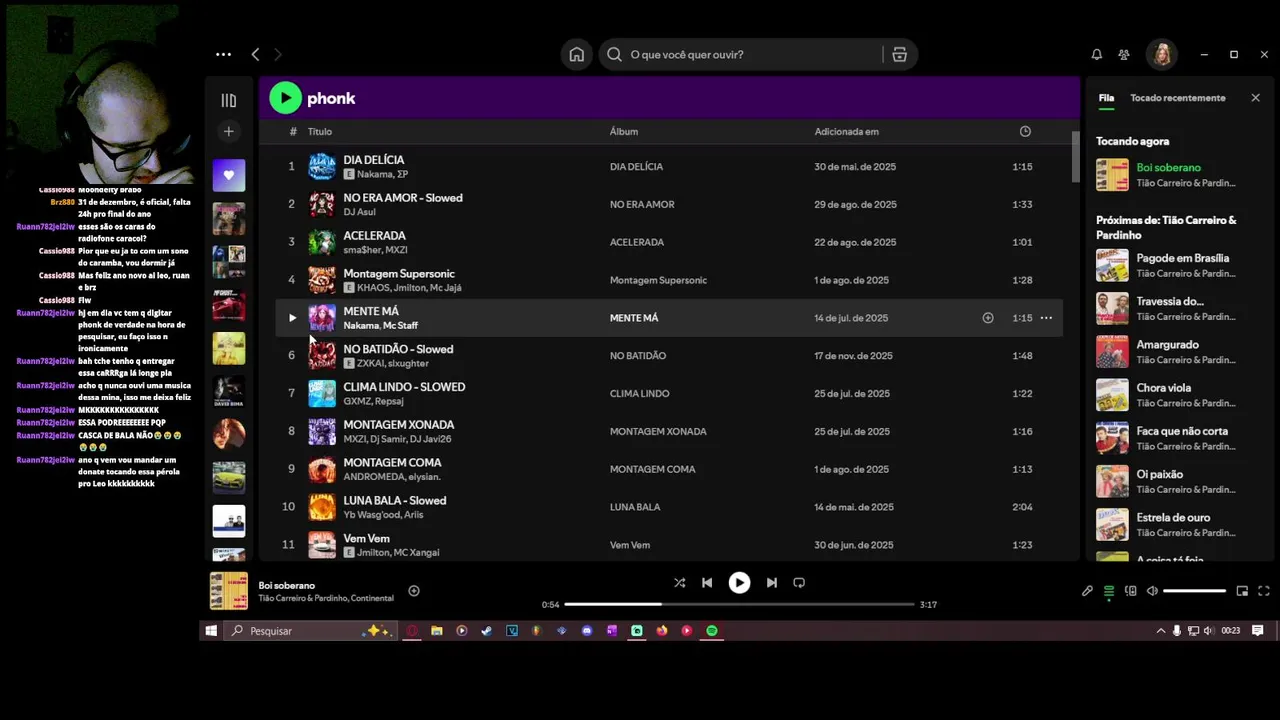Click the MONTAGEM COMA title
Screen dimensions: 1280x720
[392, 463]
